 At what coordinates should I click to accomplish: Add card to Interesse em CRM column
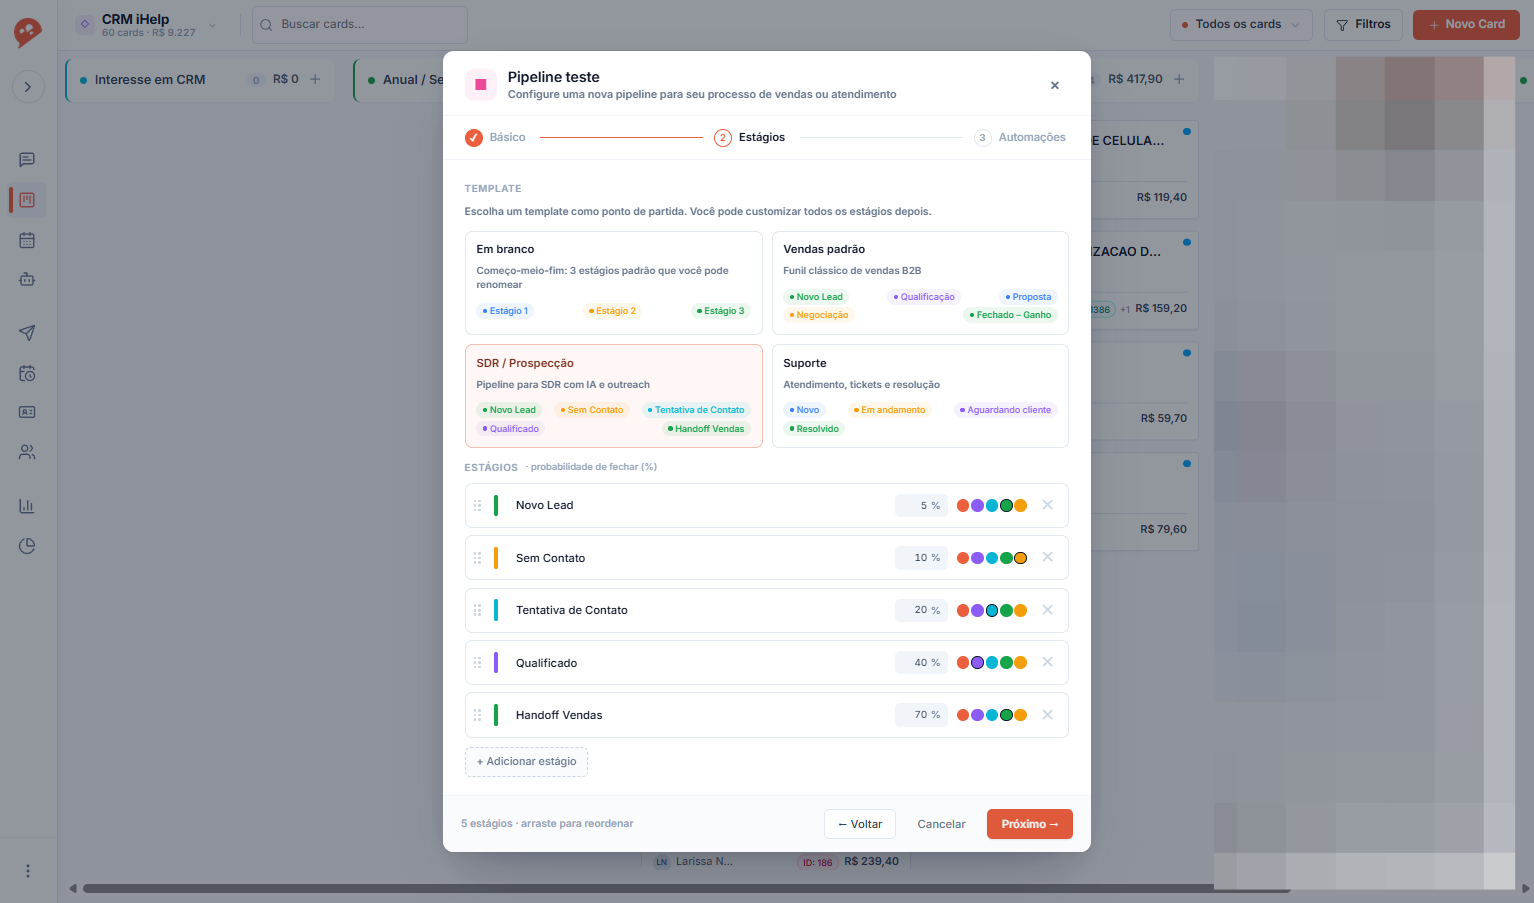315,79
